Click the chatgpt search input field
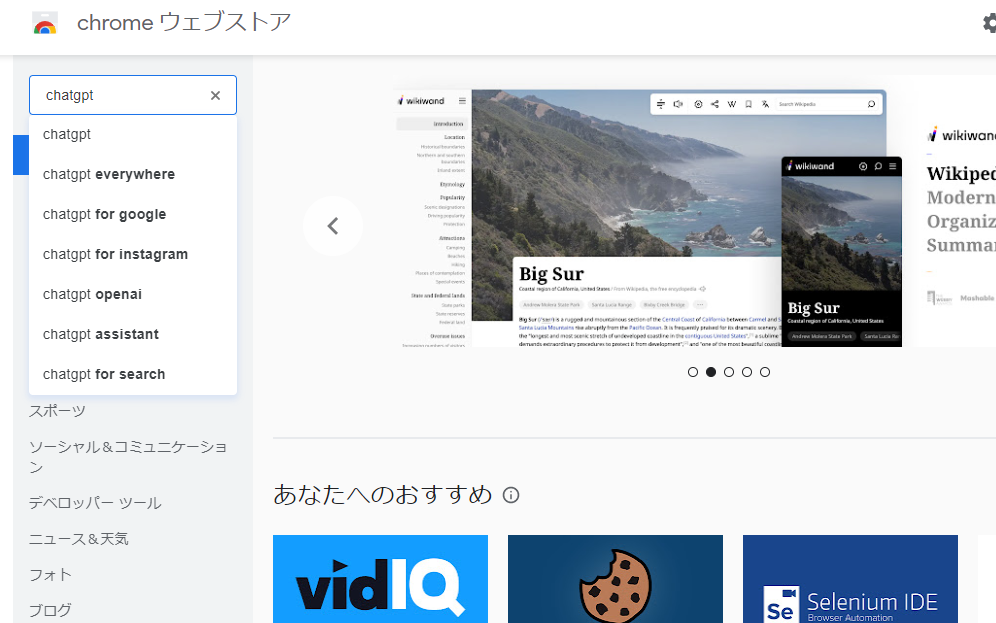The width and height of the screenshot is (996, 623). 133,95
